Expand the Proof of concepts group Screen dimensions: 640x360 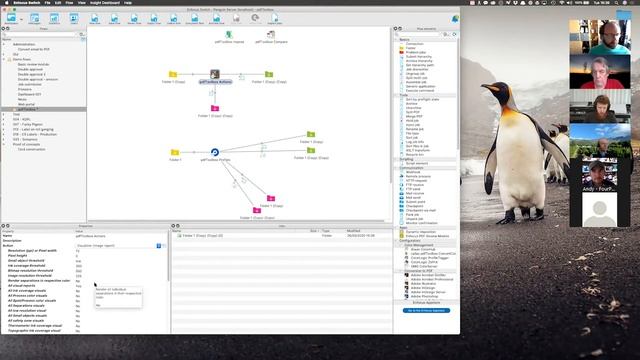tap(4, 144)
